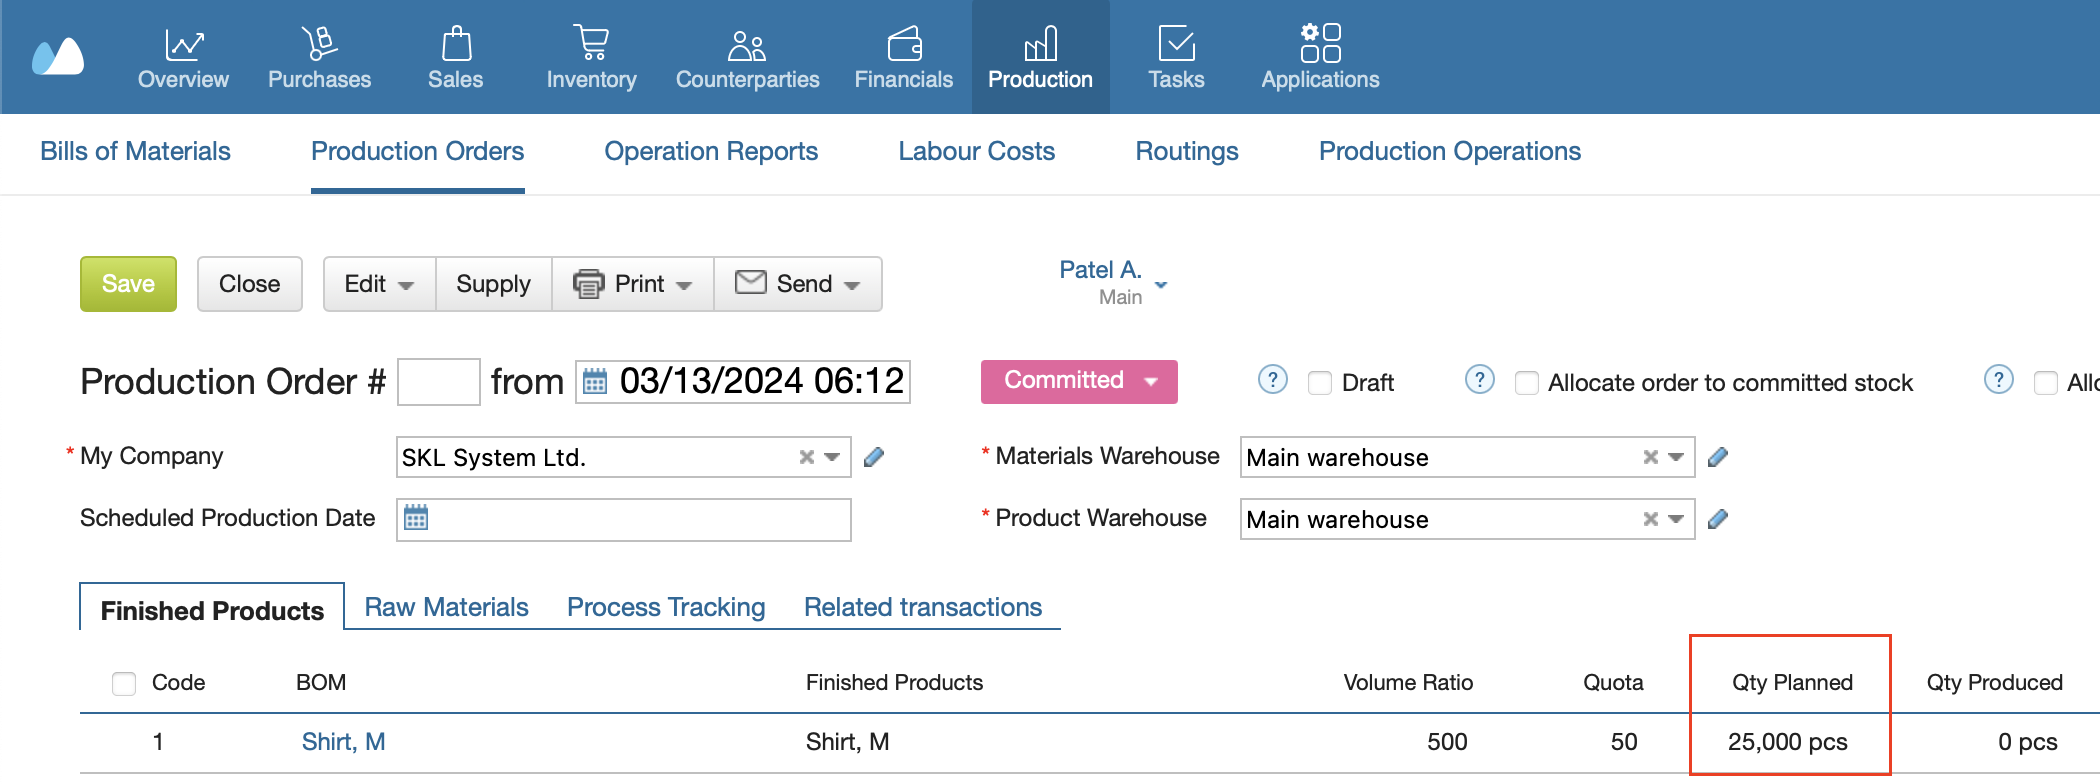Switch to Bills of Materials tab
Viewport: 2100px width, 784px height.
click(135, 151)
